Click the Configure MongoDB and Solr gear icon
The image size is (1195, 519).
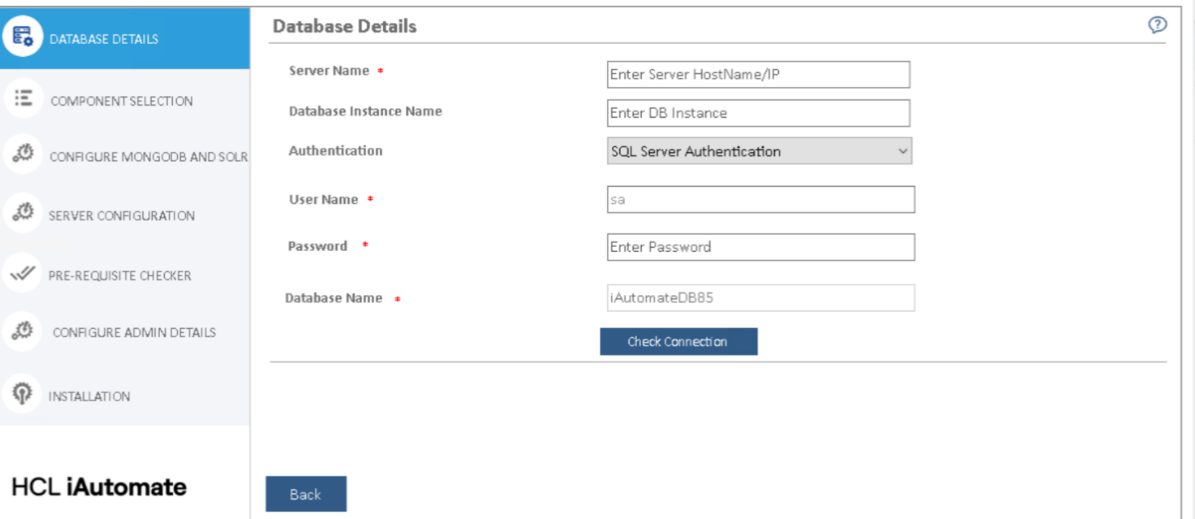[x=23, y=153]
